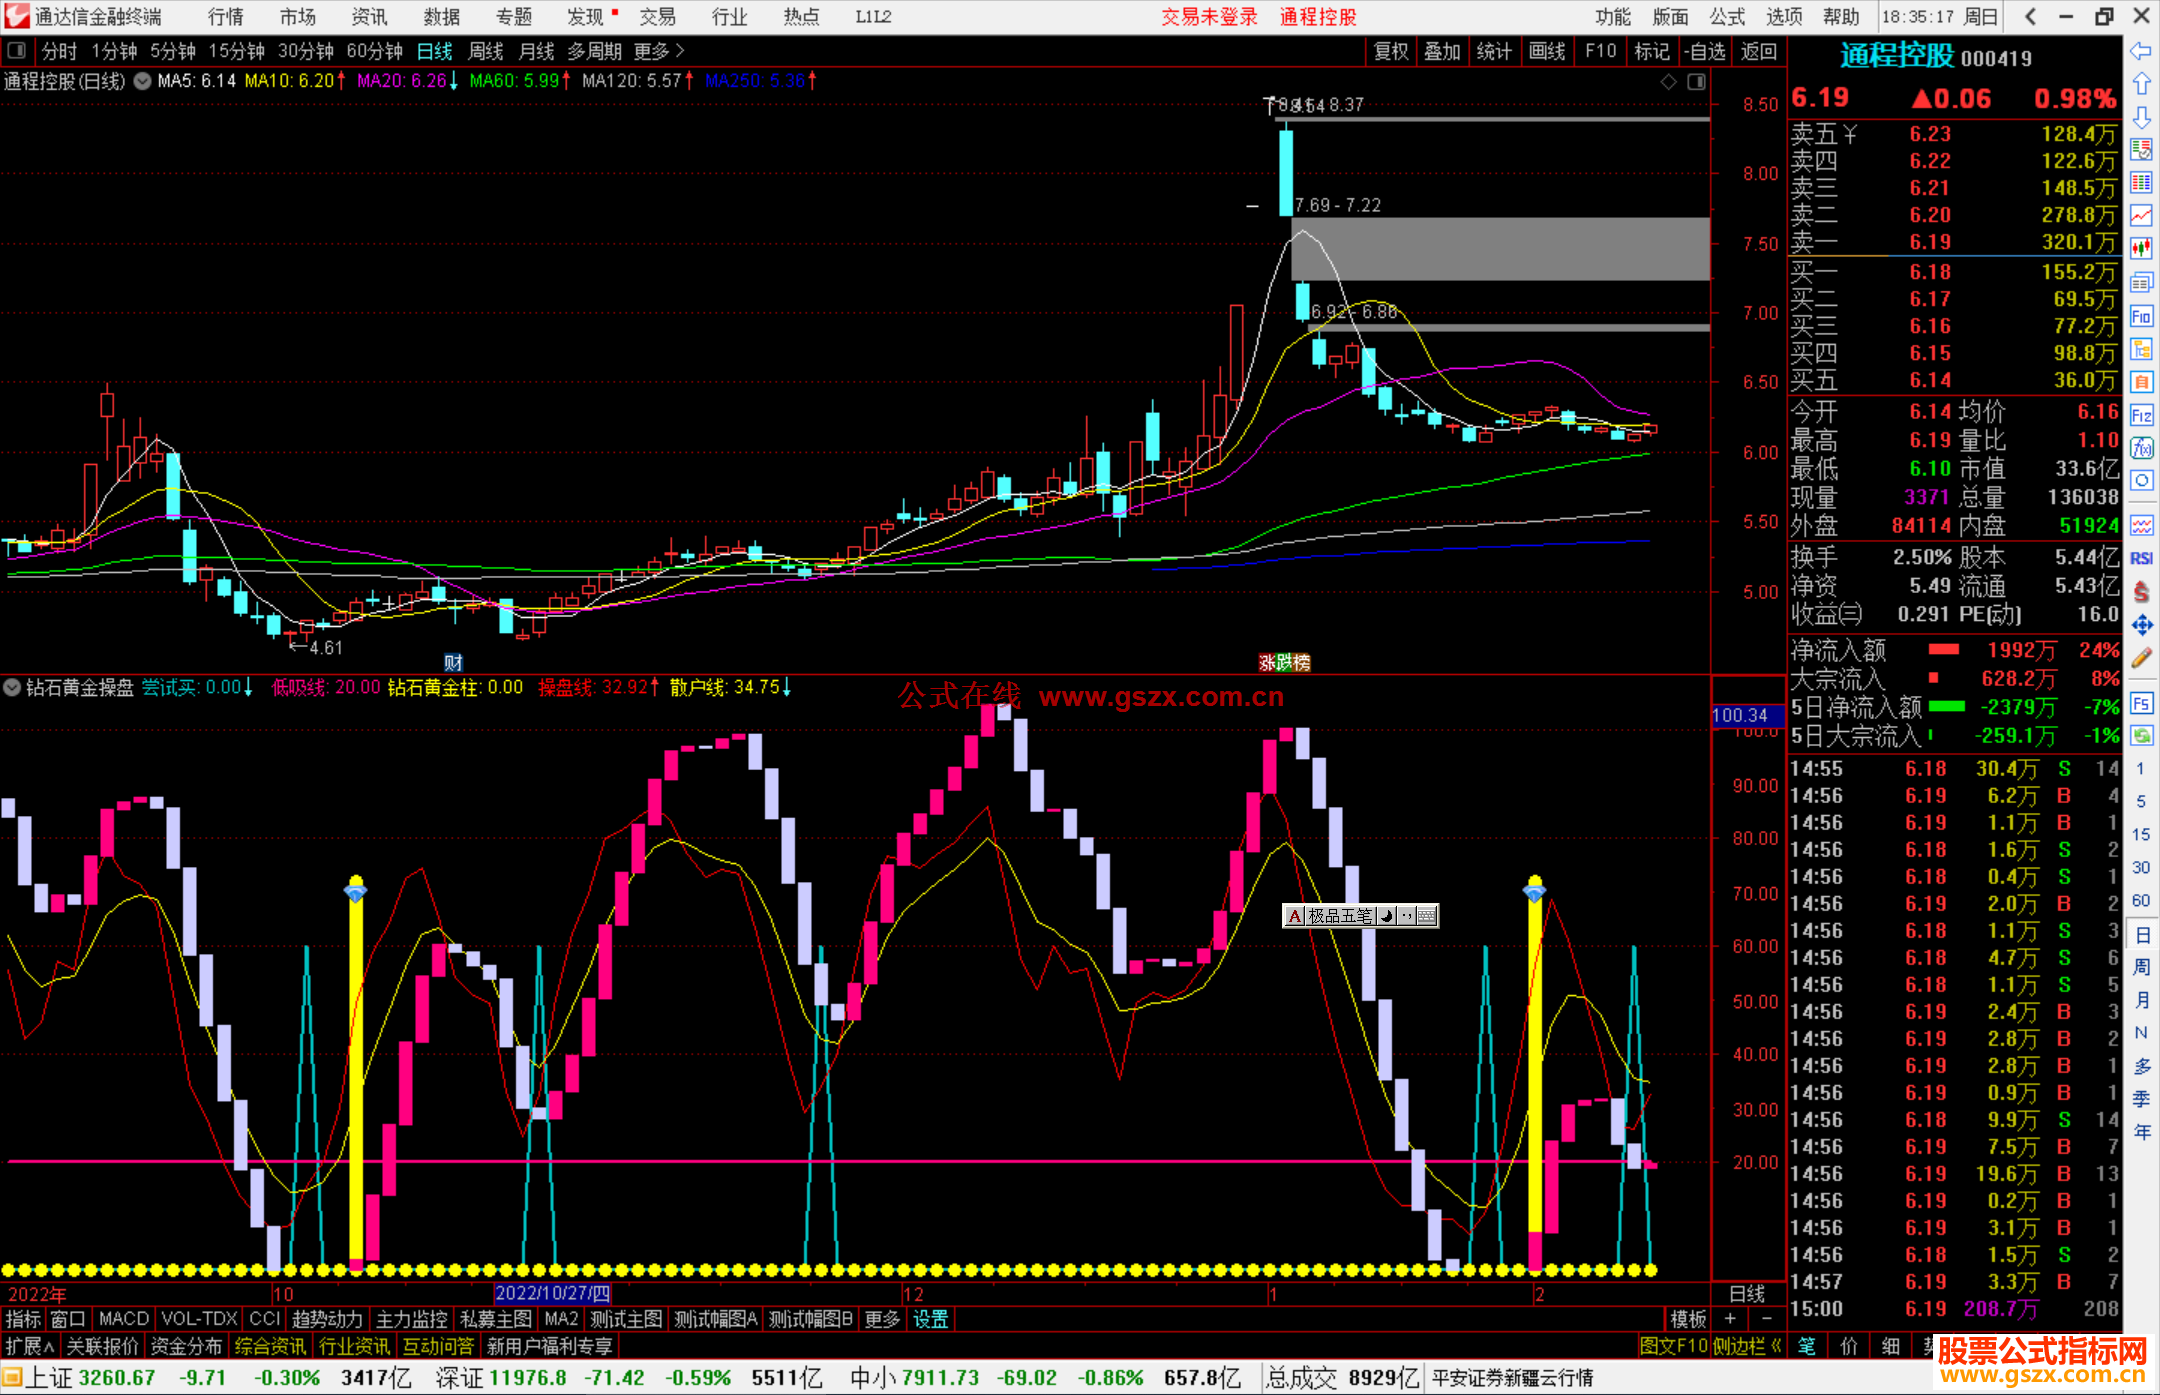Select the candlestick chart icon in sidebar

click(2141, 249)
